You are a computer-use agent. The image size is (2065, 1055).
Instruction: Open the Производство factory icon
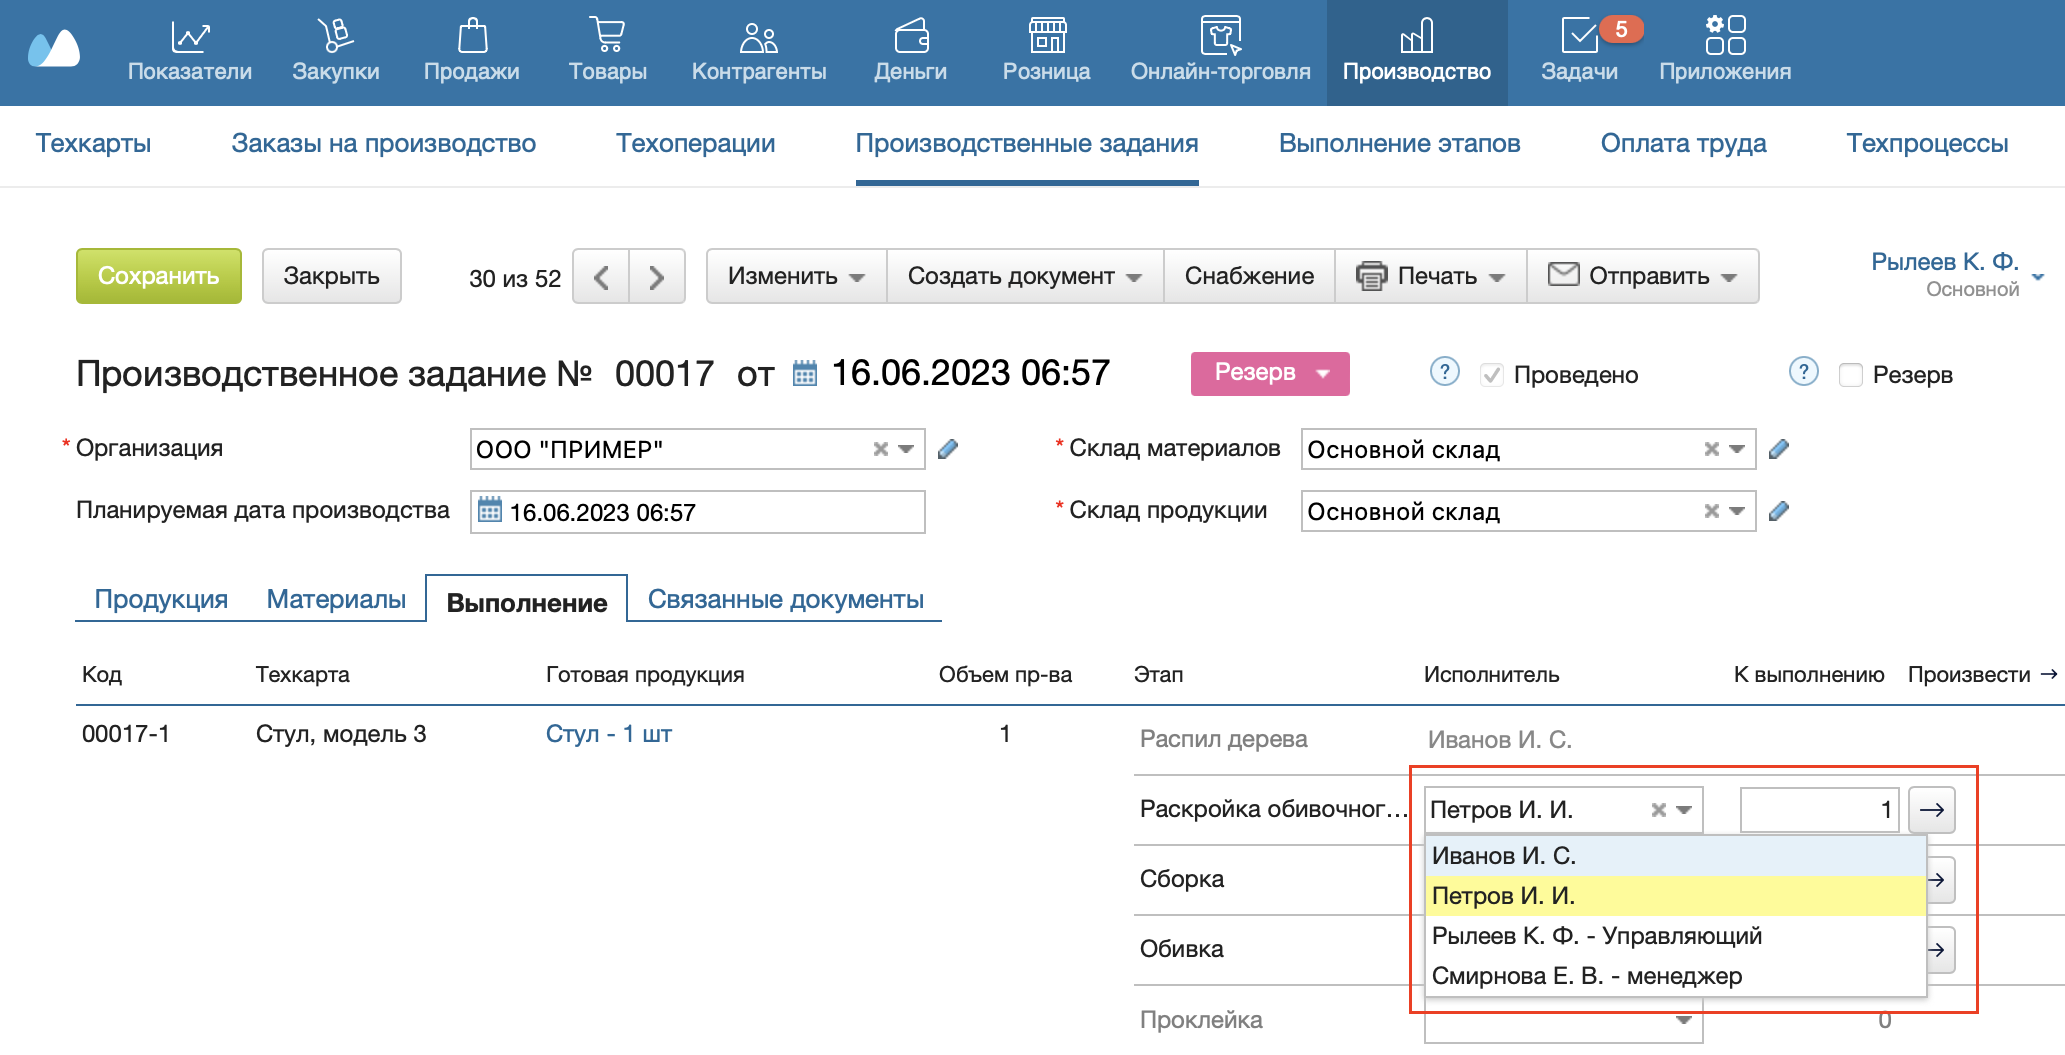pyautogui.click(x=1417, y=37)
